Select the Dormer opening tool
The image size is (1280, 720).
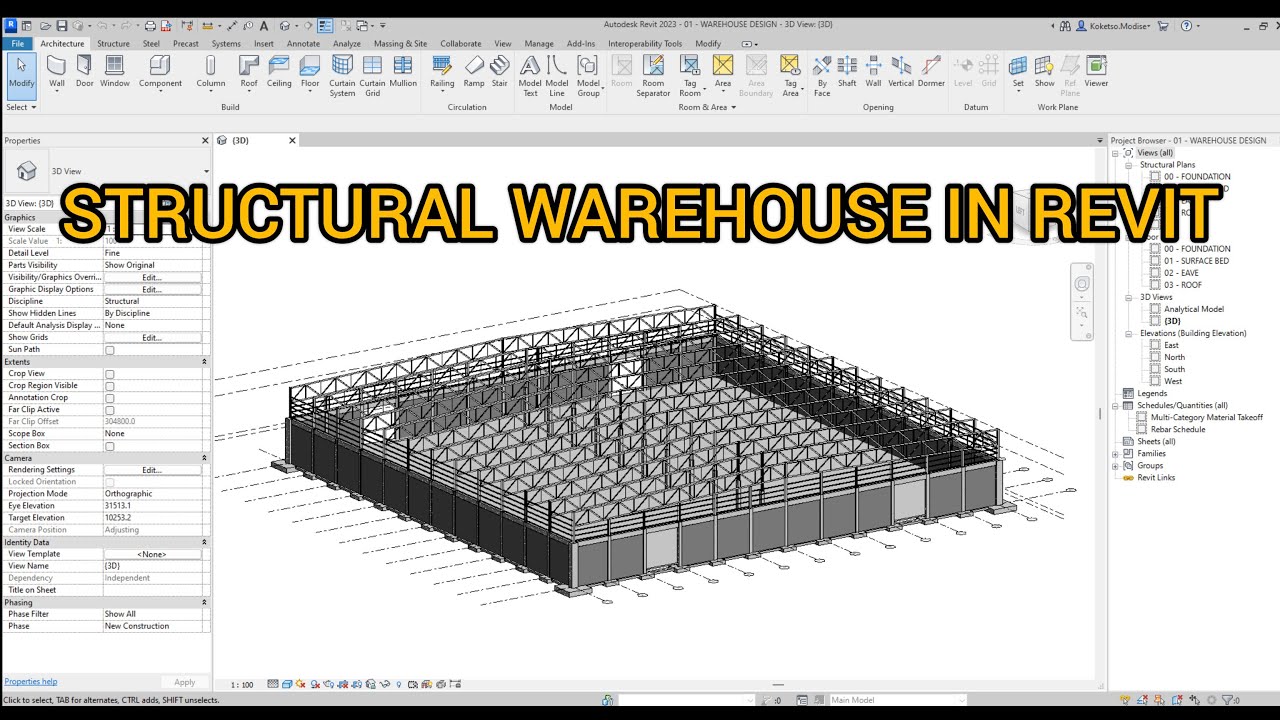(x=931, y=72)
